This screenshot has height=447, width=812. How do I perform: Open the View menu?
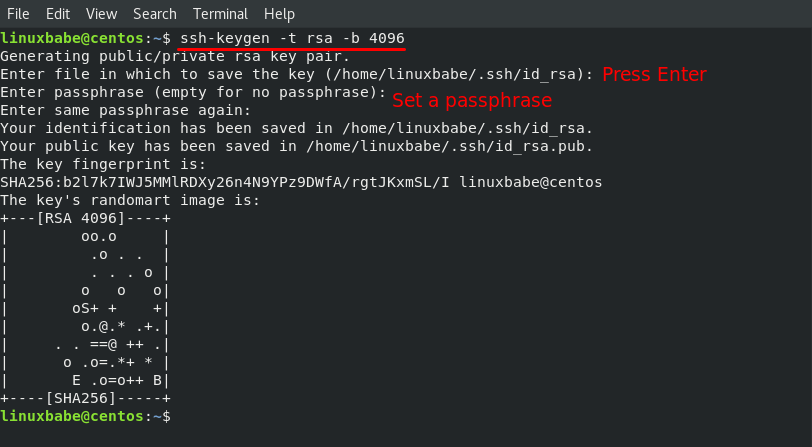coord(101,14)
